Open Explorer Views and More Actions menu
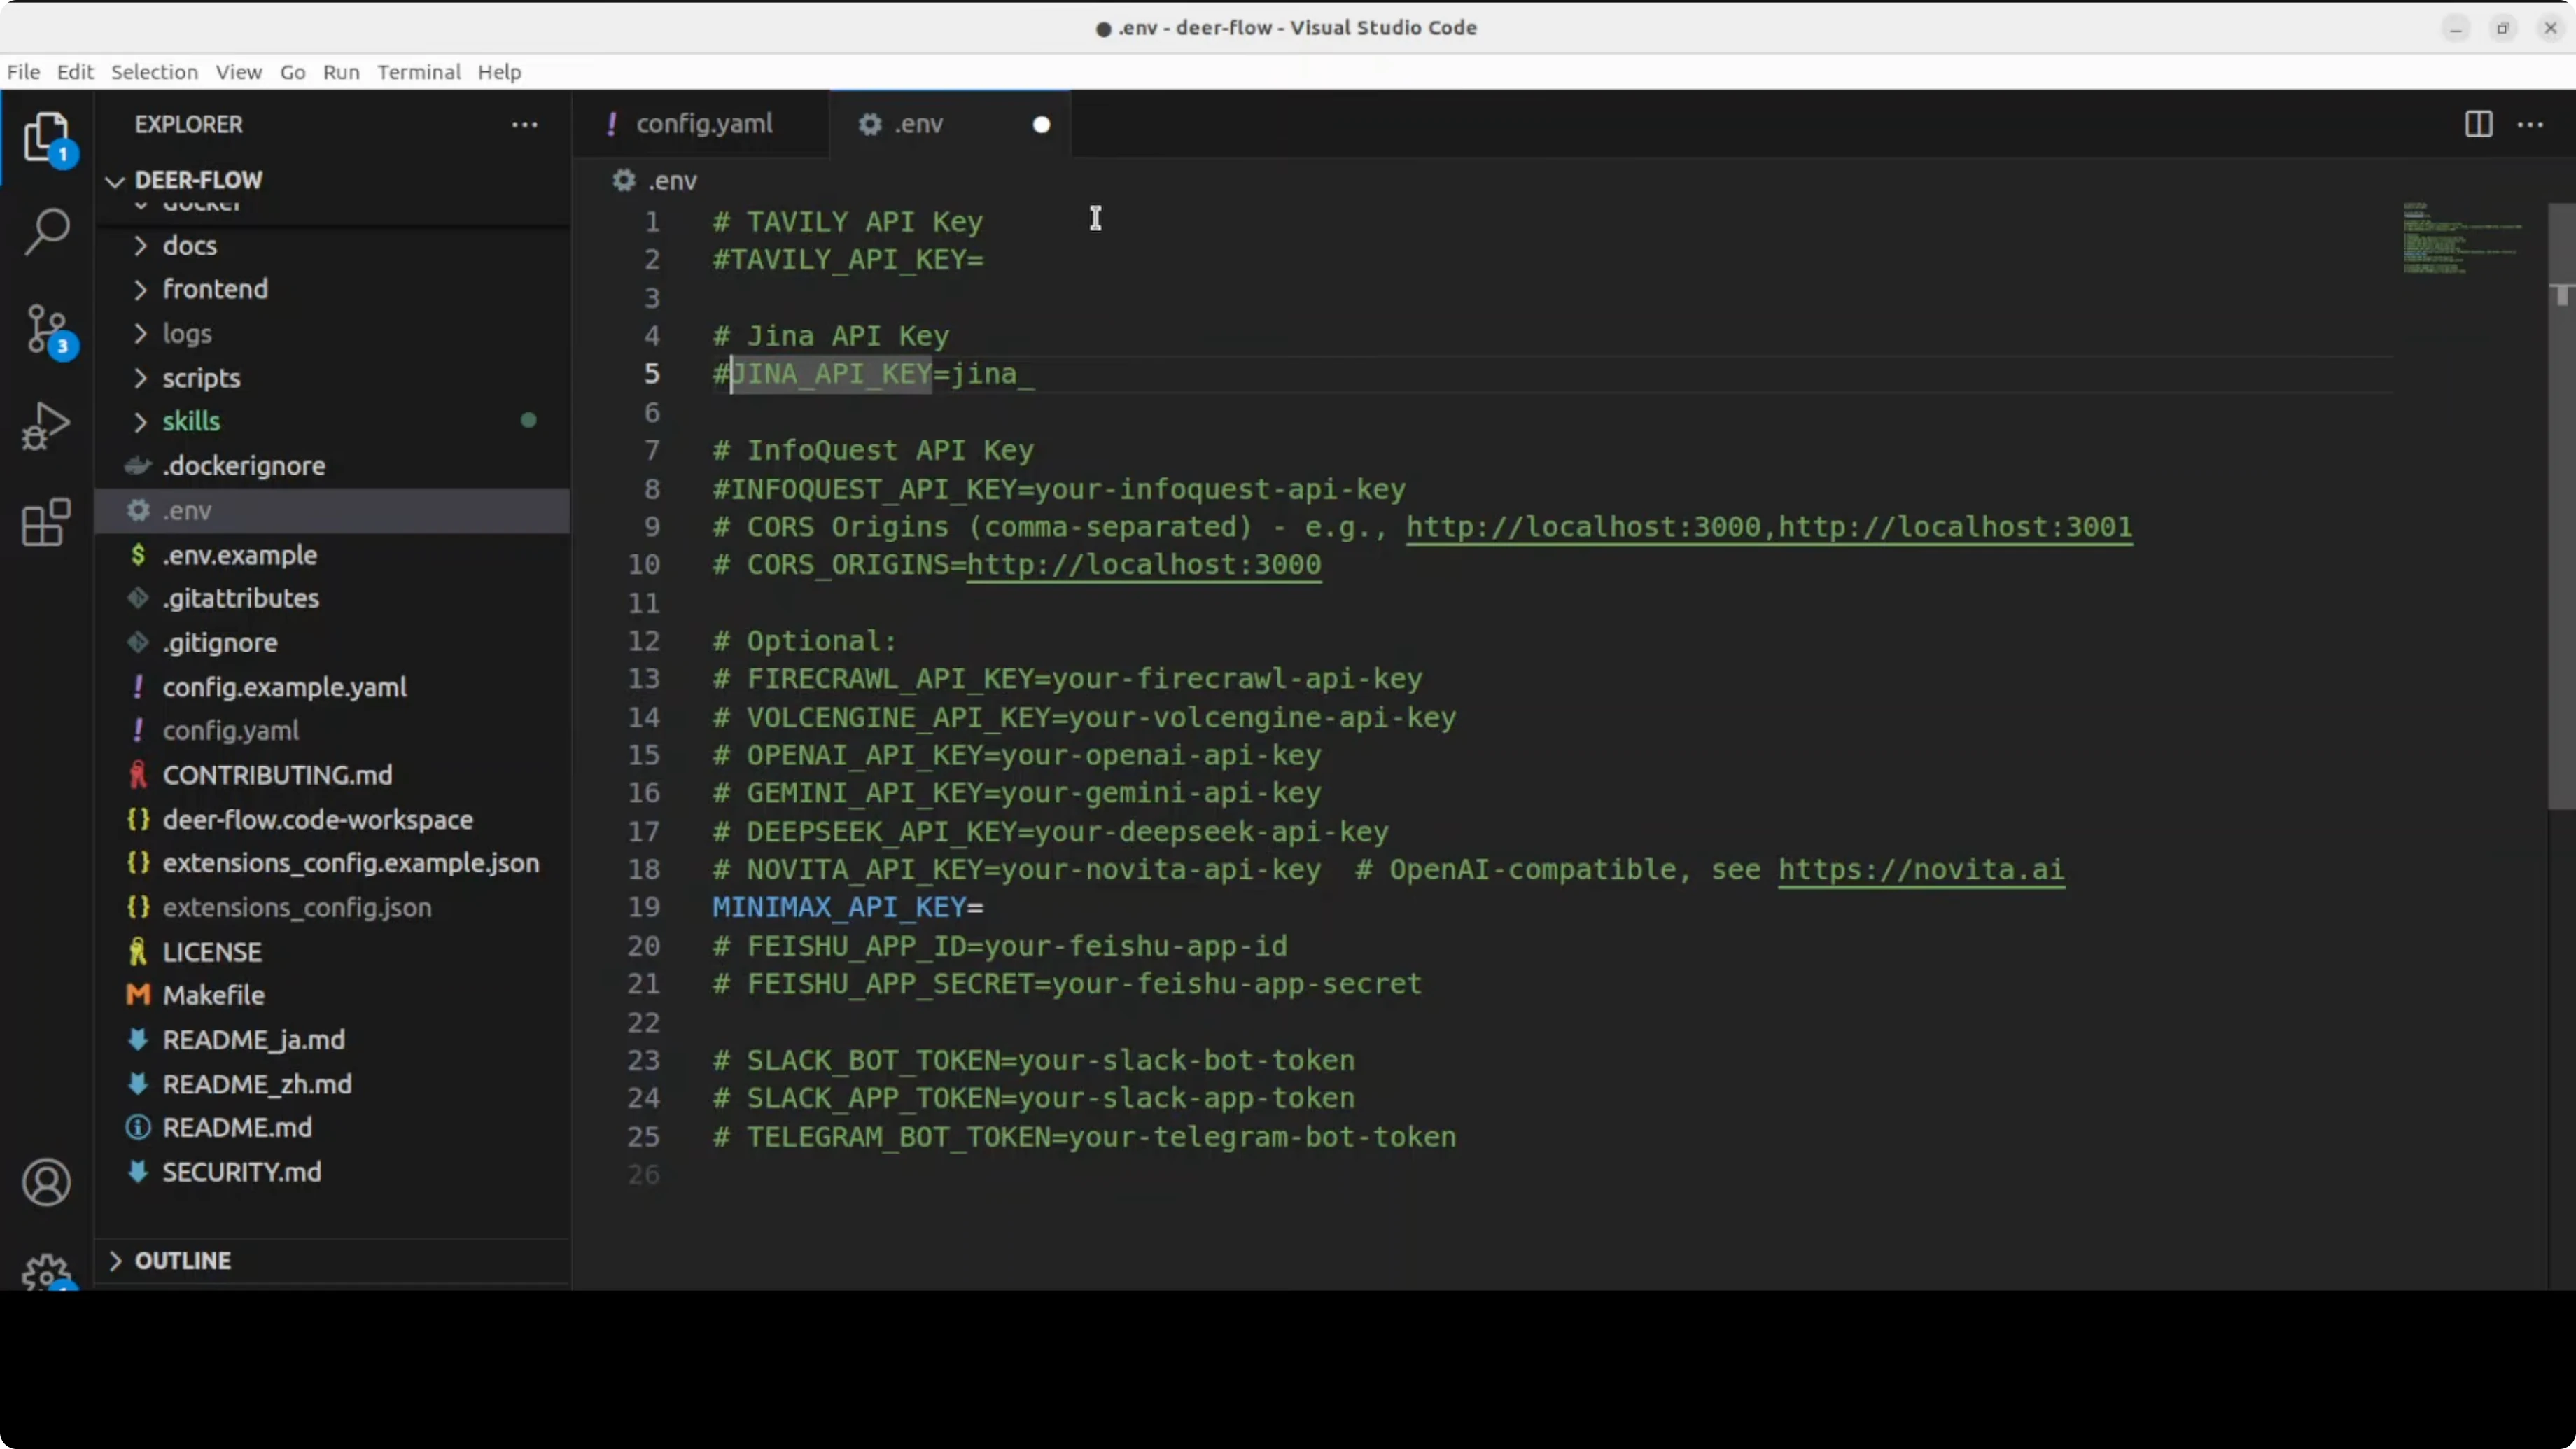The height and width of the screenshot is (1449, 2576). (525, 124)
